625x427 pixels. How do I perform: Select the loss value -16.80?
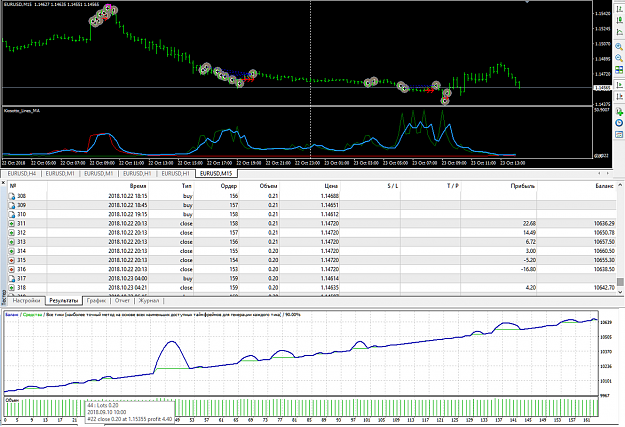pyautogui.click(x=529, y=269)
